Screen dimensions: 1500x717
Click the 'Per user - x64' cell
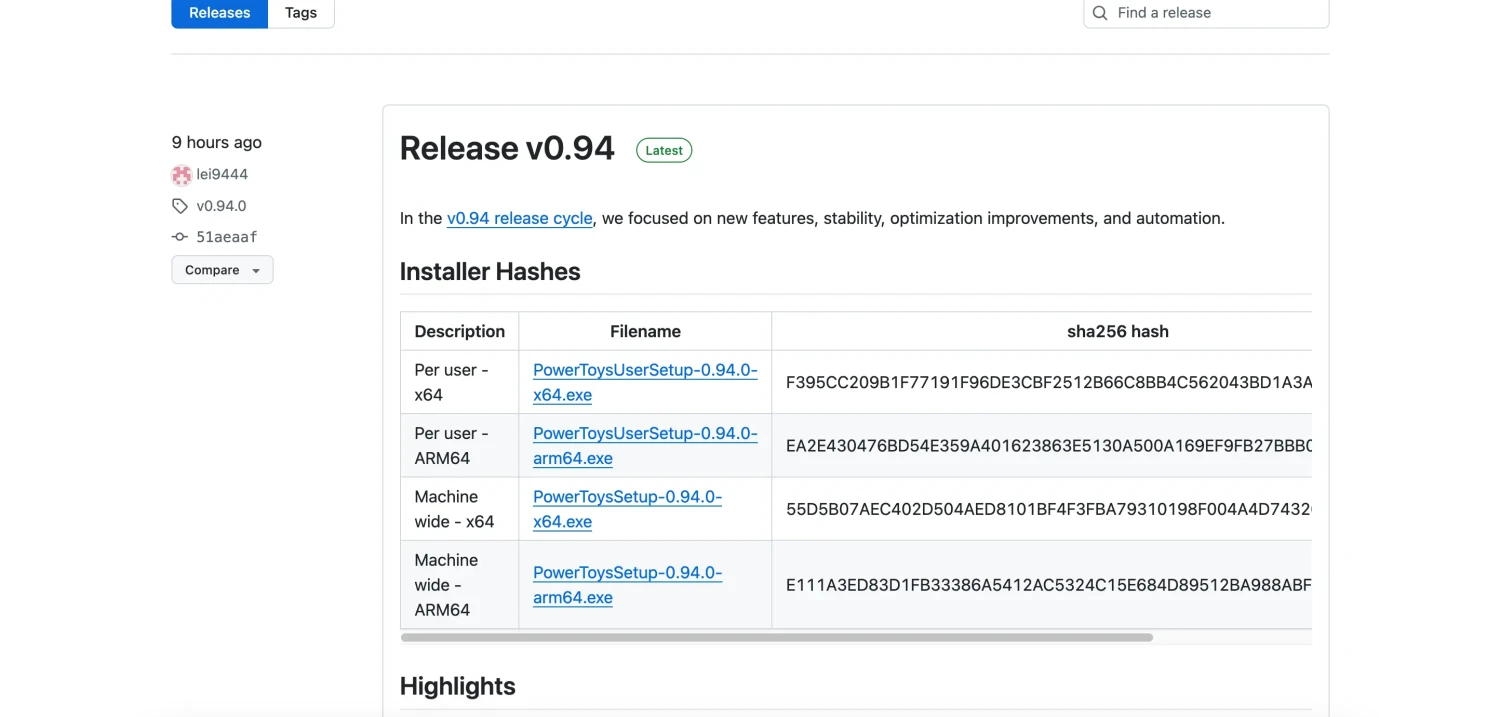[459, 382]
